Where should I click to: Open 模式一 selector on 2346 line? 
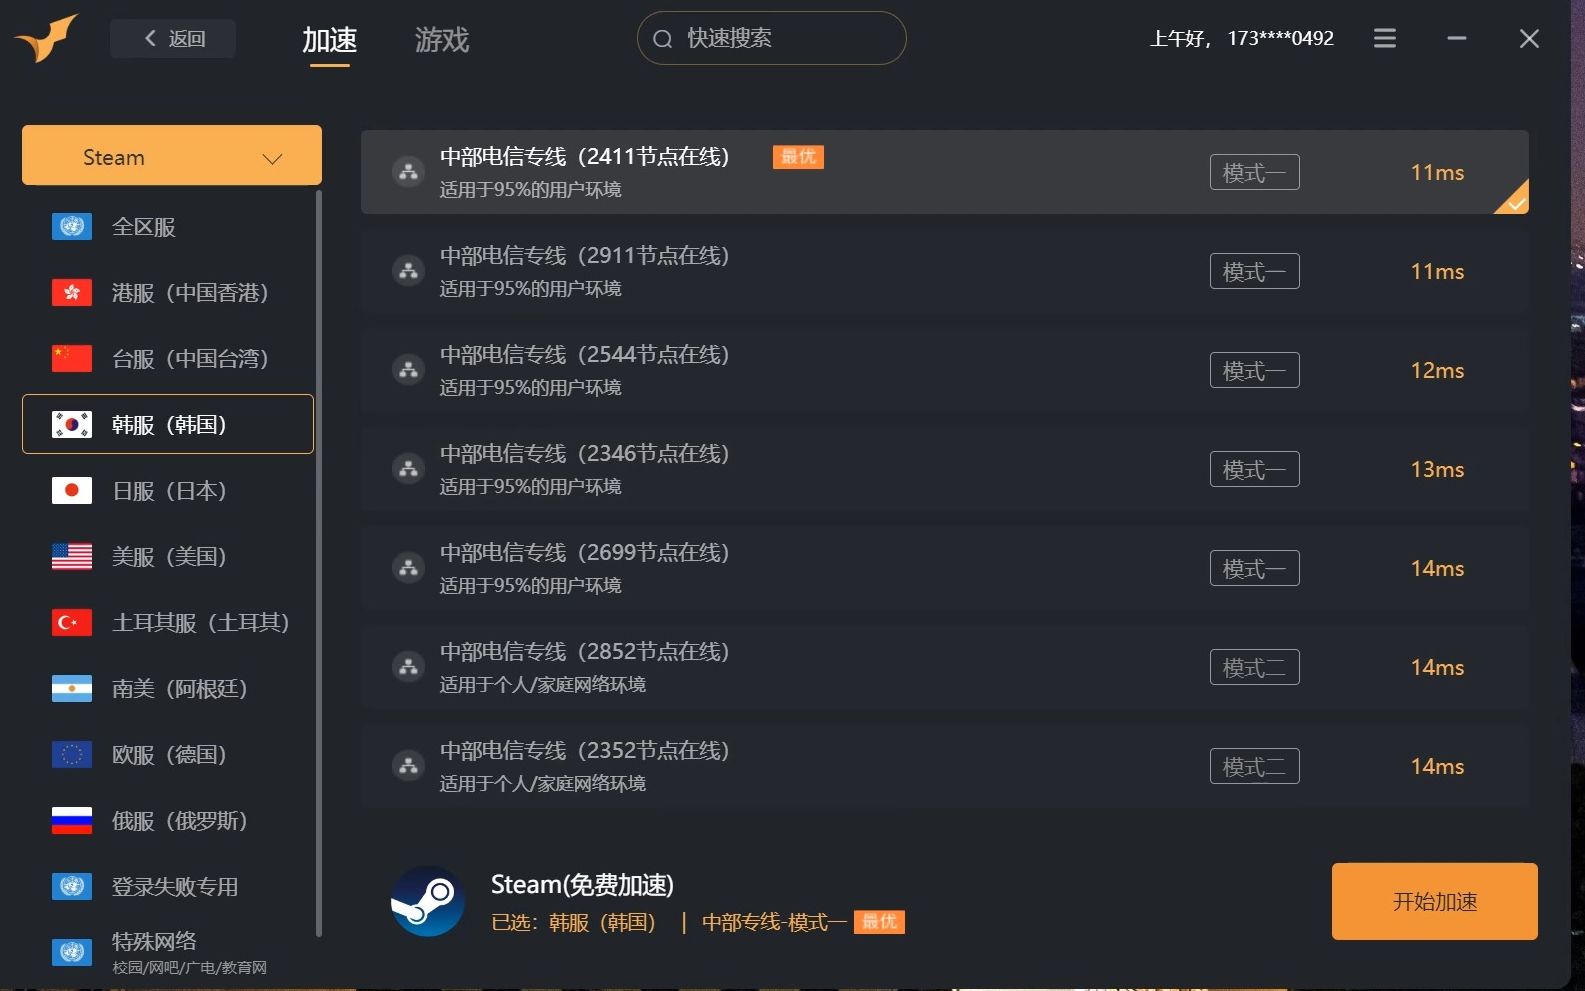(1254, 469)
